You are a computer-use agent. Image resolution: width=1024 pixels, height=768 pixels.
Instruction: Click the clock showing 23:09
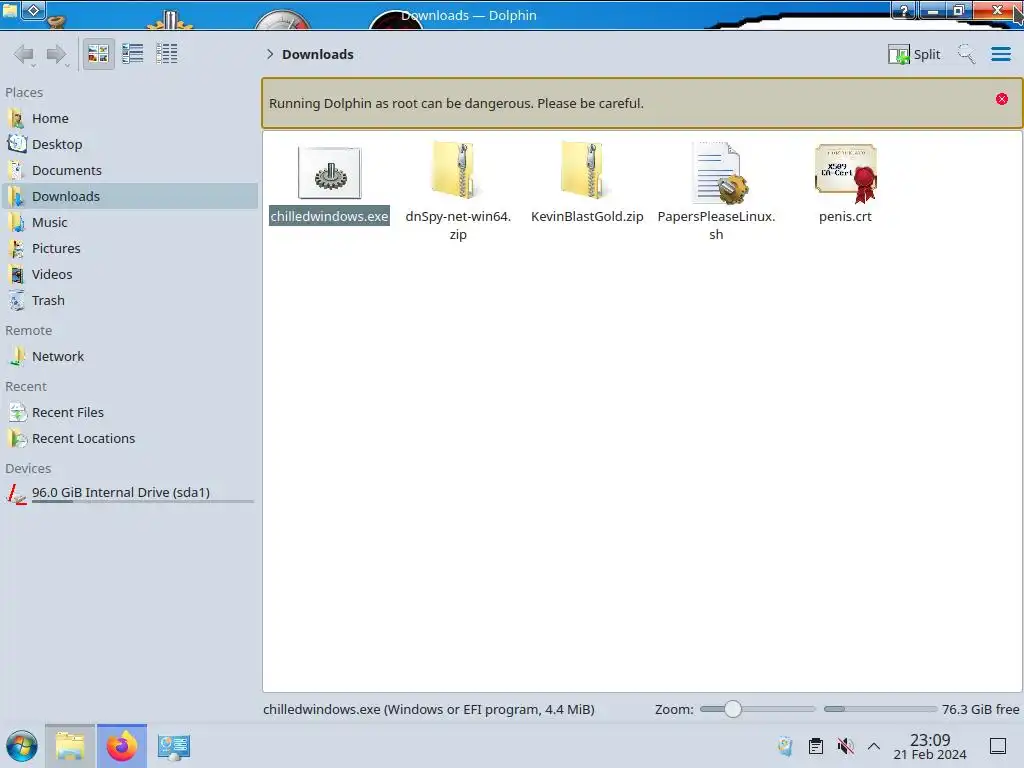pyautogui.click(x=930, y=746)
